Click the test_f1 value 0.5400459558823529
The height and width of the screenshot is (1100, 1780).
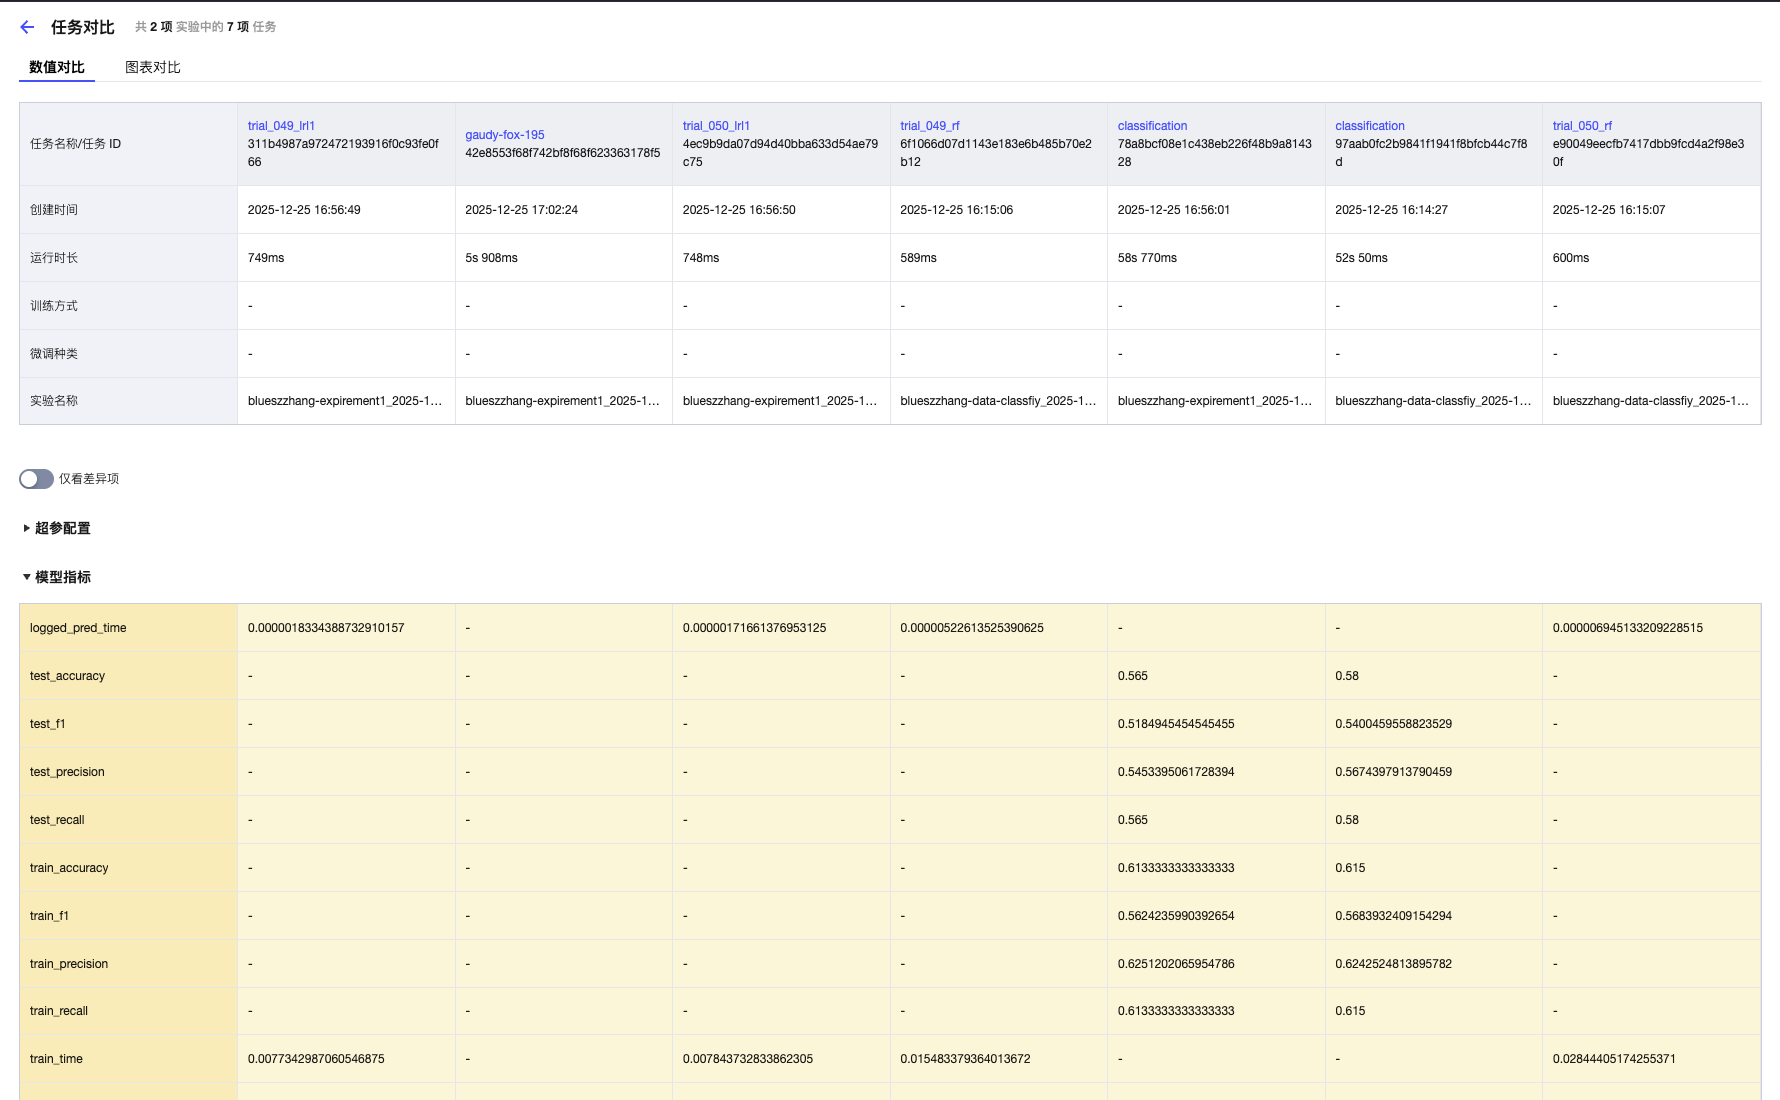1393,724
